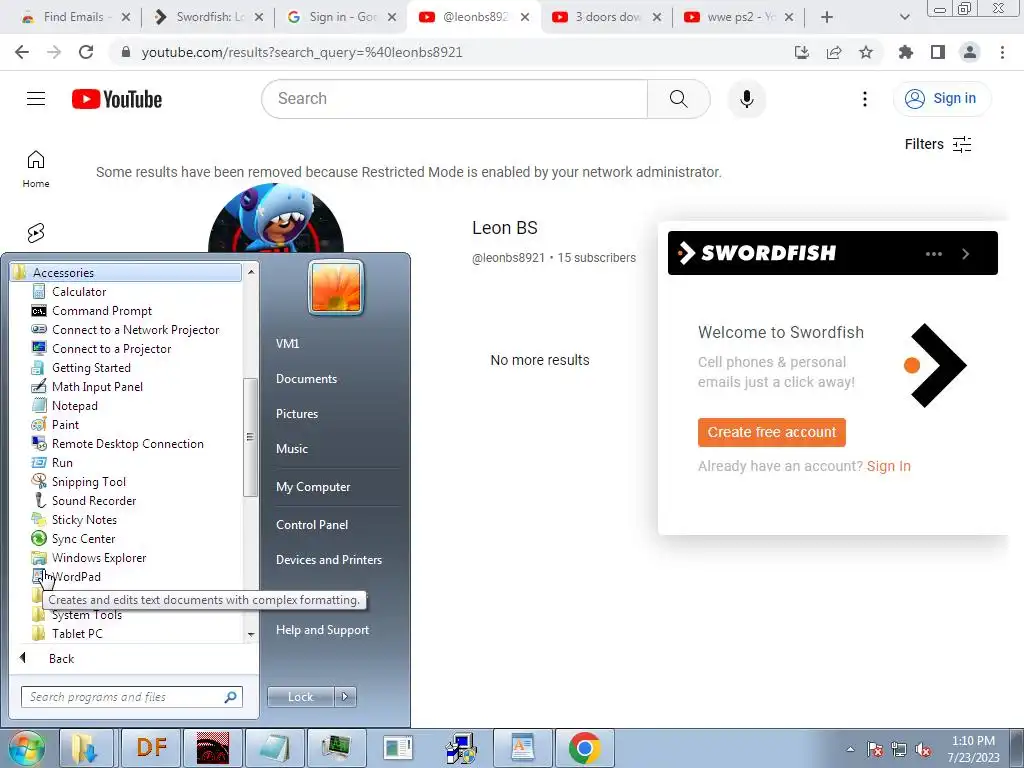The width and height of the screenshot is (1024, 768).
Task: Expand the Tablet PC folder
Action: click(76, 633)
